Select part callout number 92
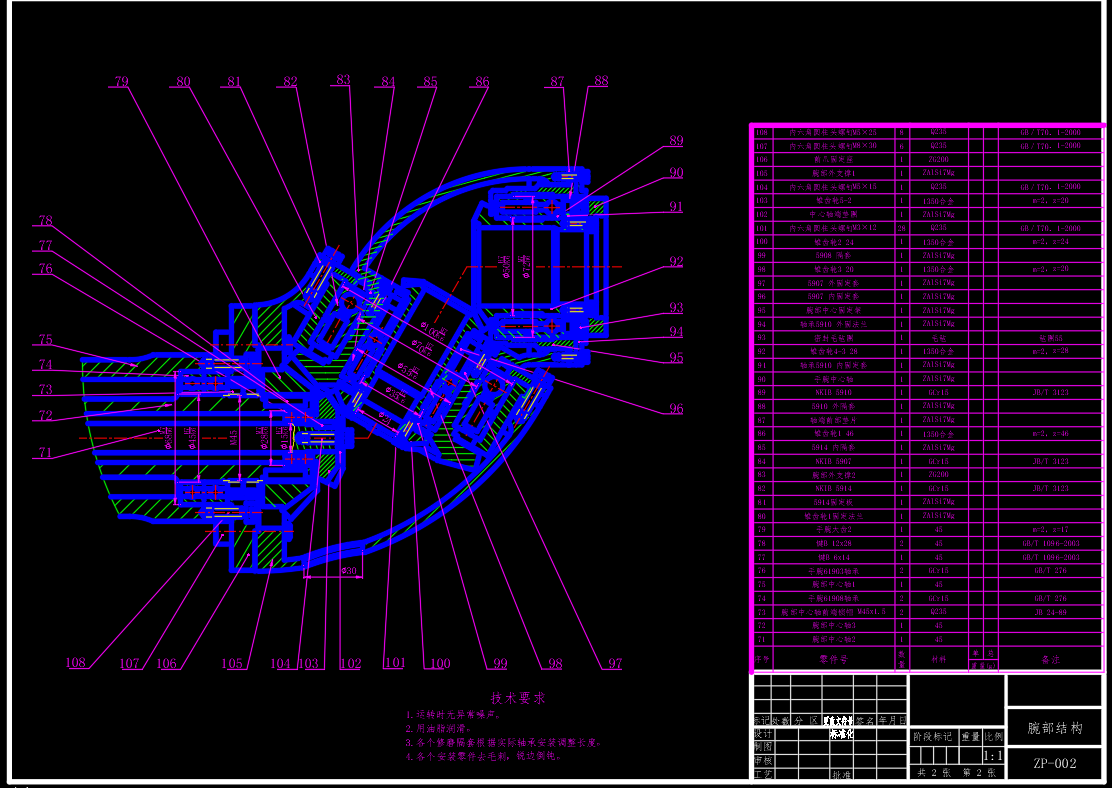Image resolution: width=1112 pixels, height=788 pixels. [x=677, y=262]
